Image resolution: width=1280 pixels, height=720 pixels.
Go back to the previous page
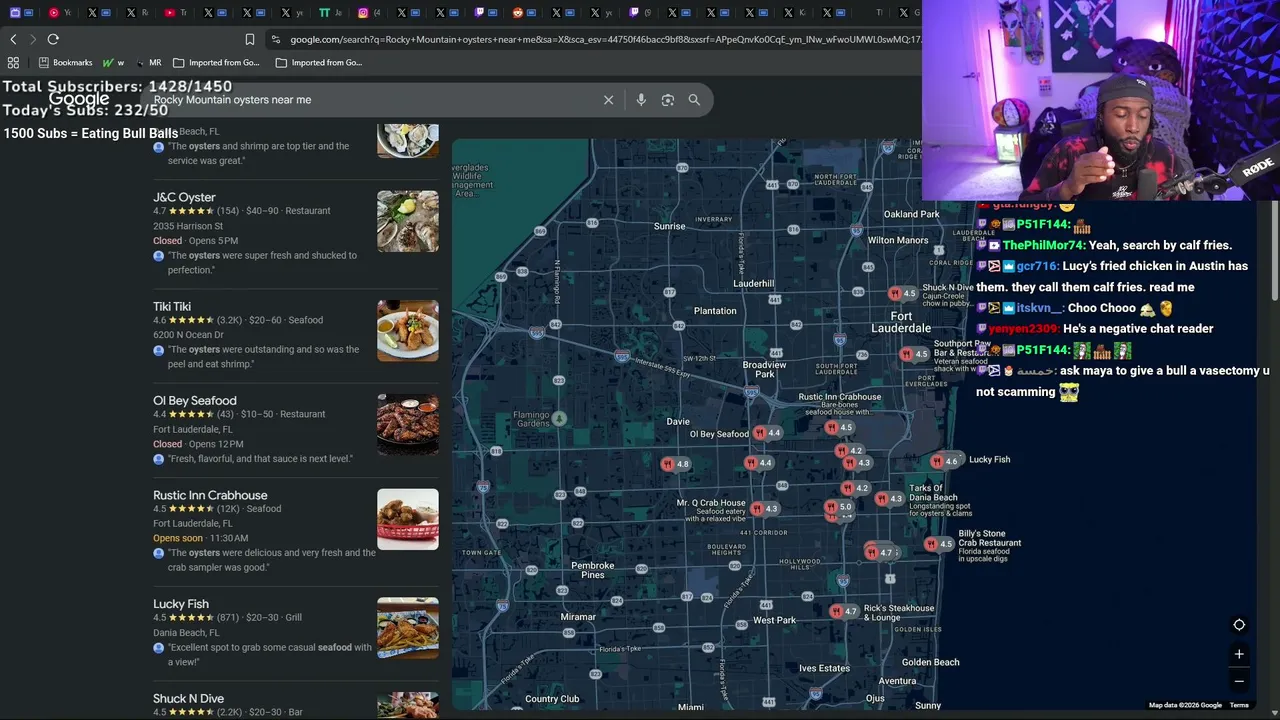(x=13, y=39)
